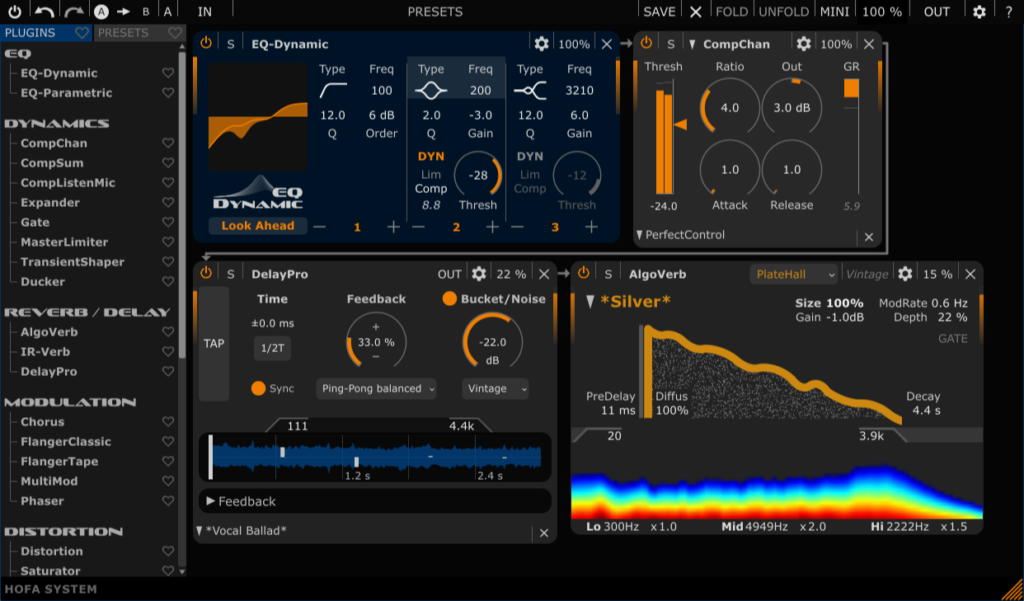Toggle the global power button in top bar
Image resolution: width=1024 pixels, height=601 pixels.
(x=14, y=11)
